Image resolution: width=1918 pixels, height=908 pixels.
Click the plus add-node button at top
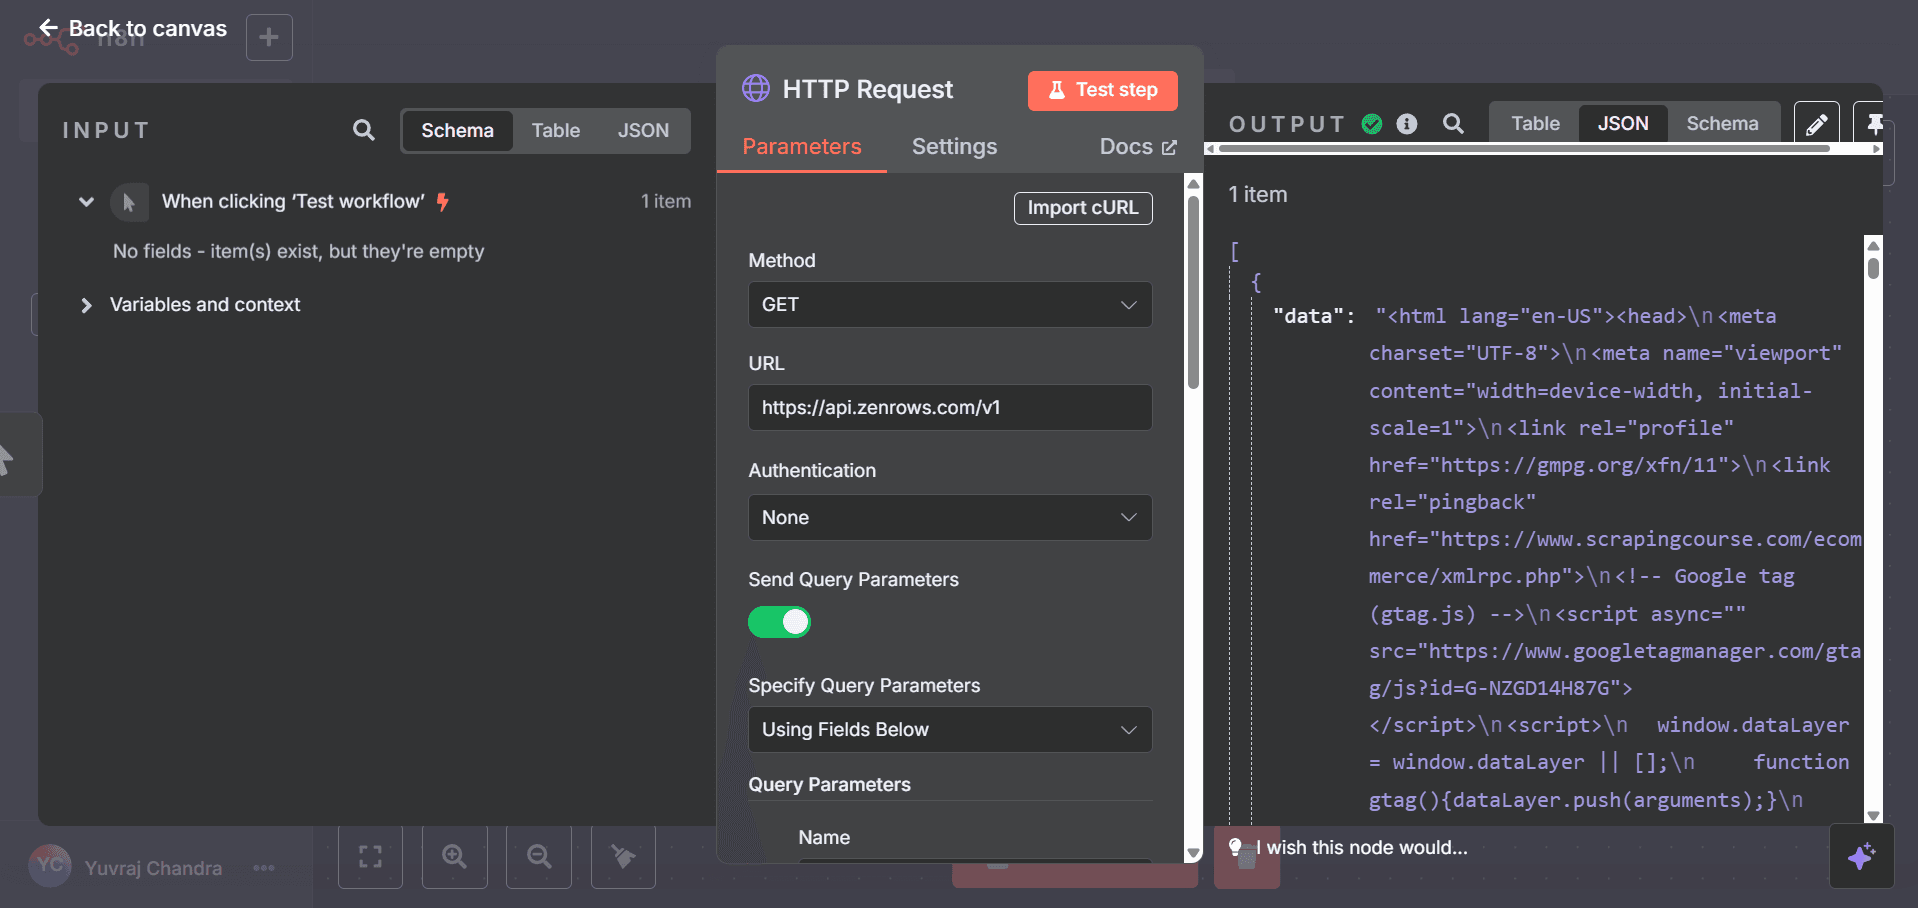269,37
